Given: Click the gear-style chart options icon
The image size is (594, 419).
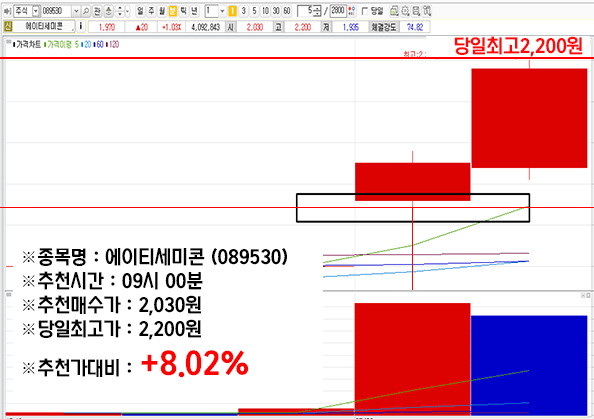Looking at the screenshot, I should click(x=405, y=11).
